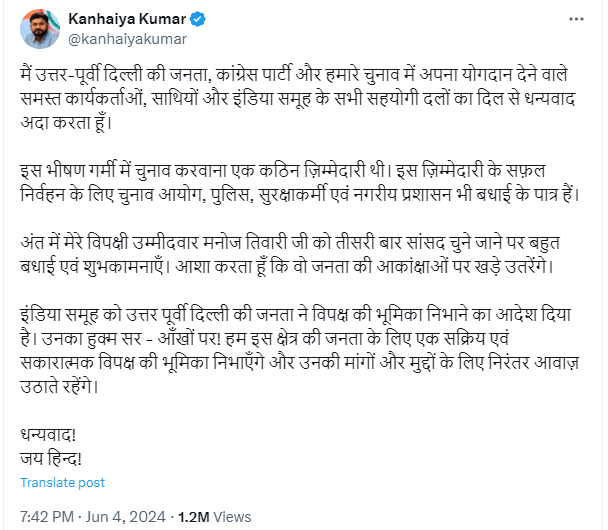The image size is (608, 530).
Task: Click the word Views beside 1.2M
Action: (x=233, y=517)
